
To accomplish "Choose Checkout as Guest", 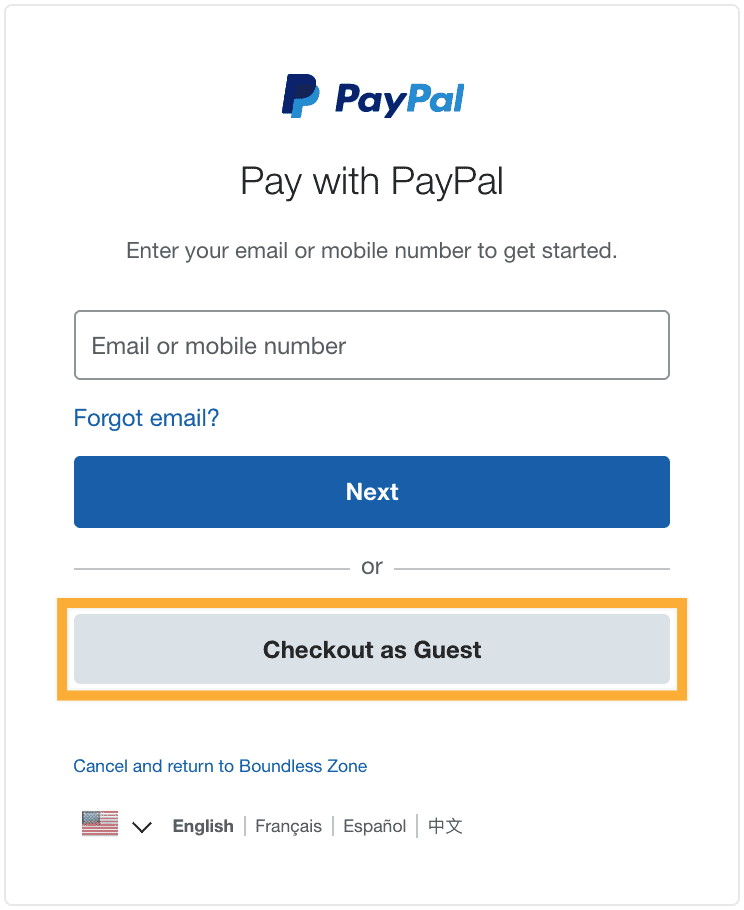I will [371, 650].
